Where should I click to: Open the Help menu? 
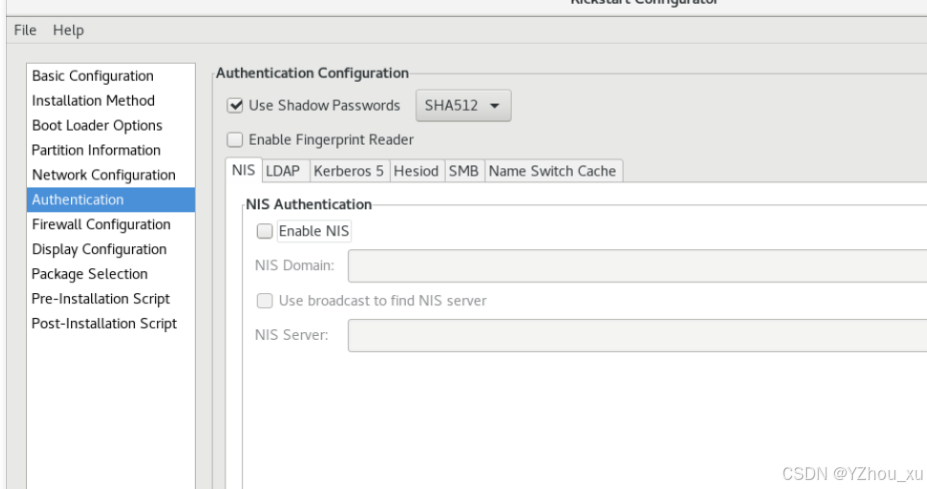pyautogui.click(x=69, y=30)
